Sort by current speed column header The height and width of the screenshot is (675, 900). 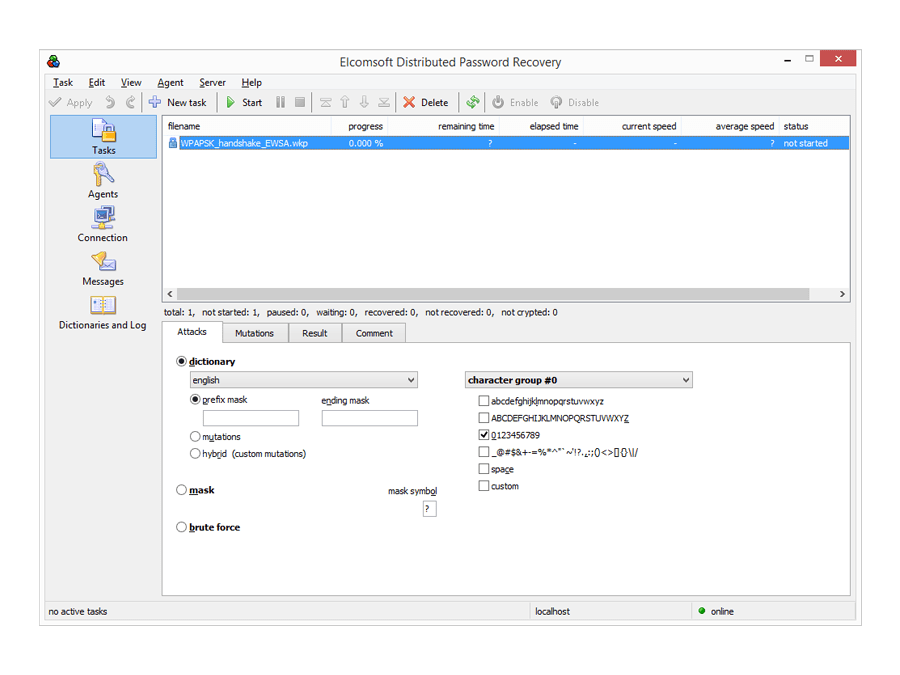click(632, 126)
